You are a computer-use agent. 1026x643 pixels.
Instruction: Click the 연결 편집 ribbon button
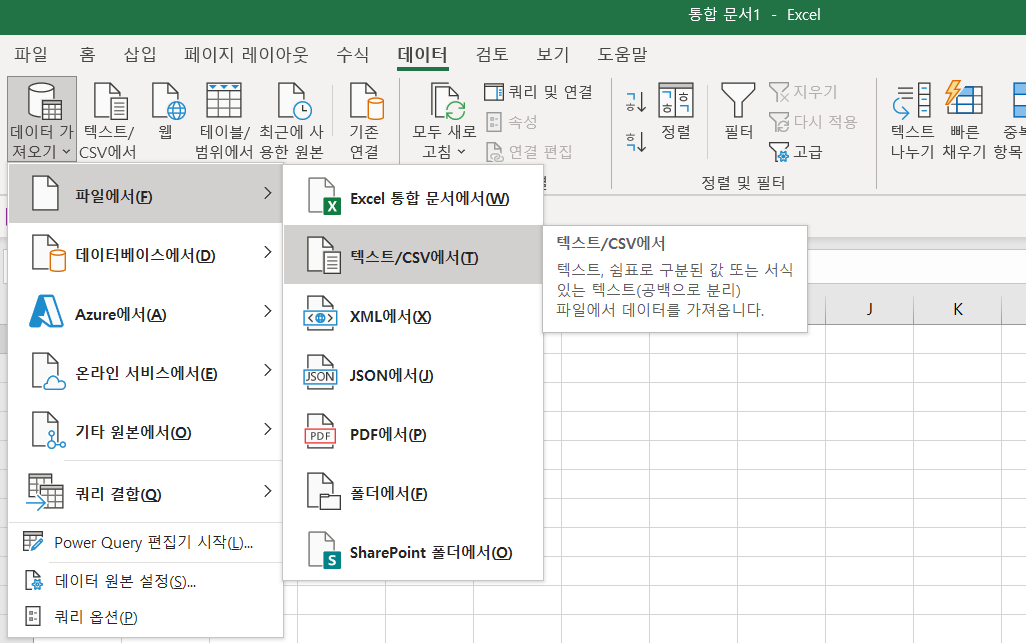pyautogui.click(x=529, y=152)
